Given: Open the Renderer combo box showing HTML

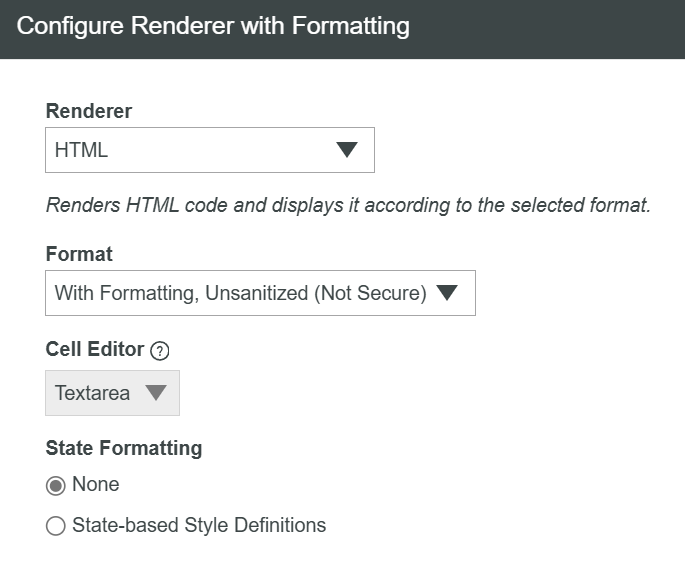Looking at the screenshot, I should click(x=200, y=150).
